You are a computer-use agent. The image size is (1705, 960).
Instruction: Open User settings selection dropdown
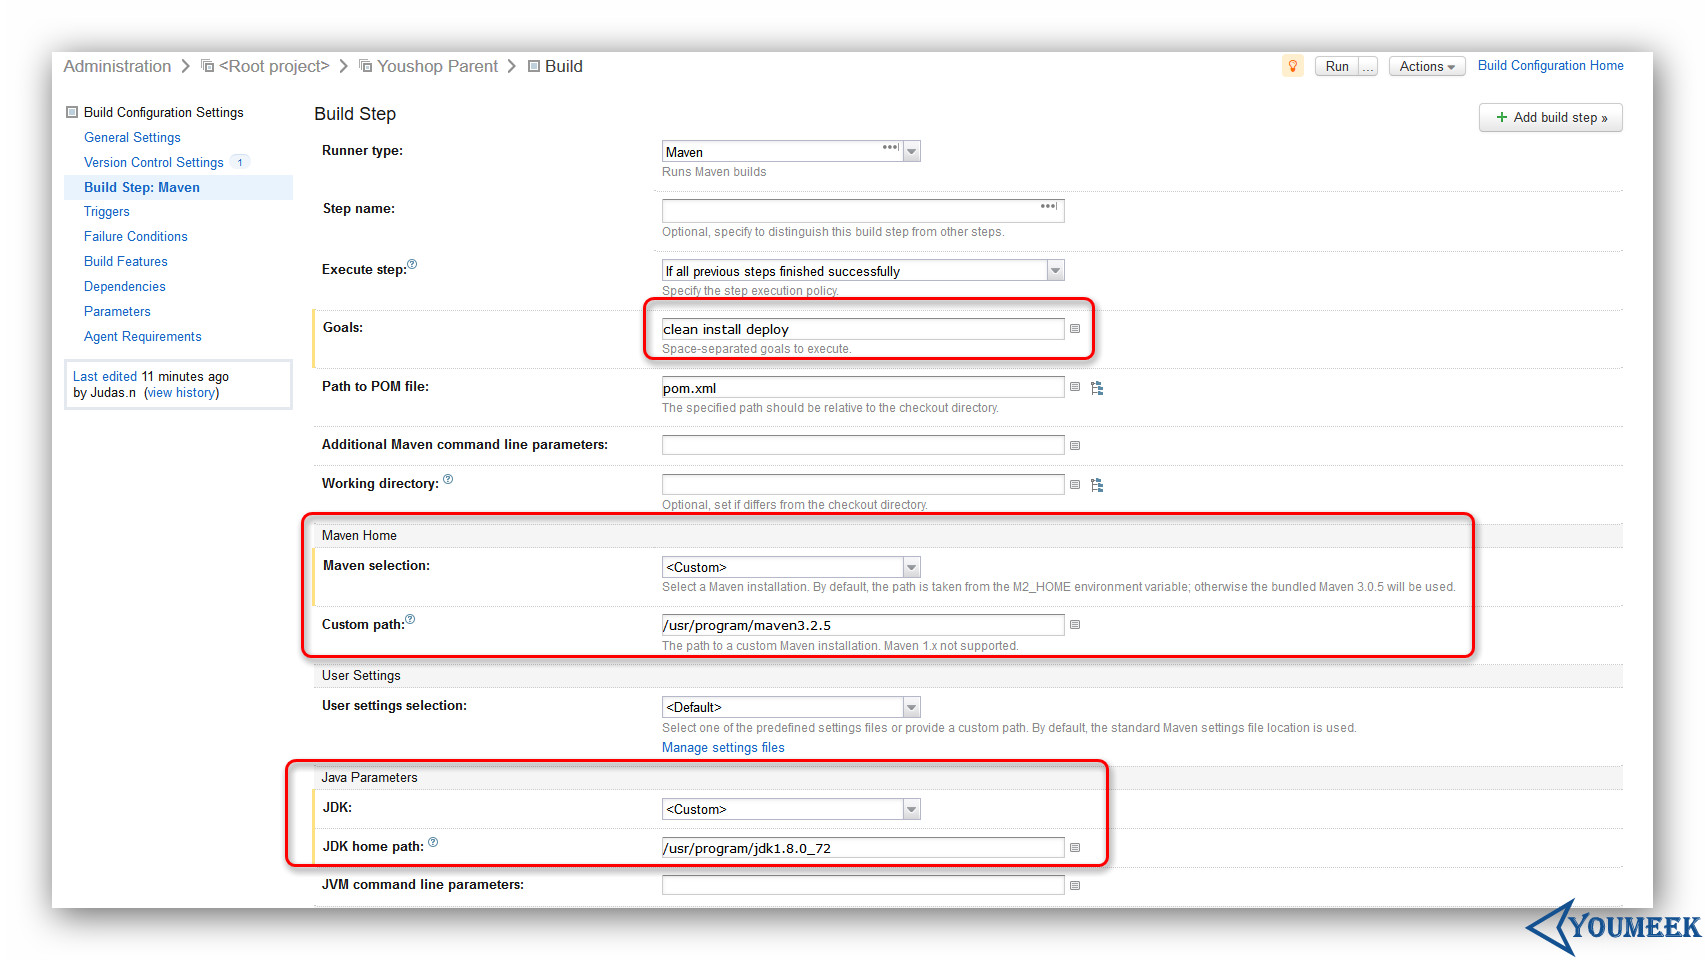[x=912, y=707]
